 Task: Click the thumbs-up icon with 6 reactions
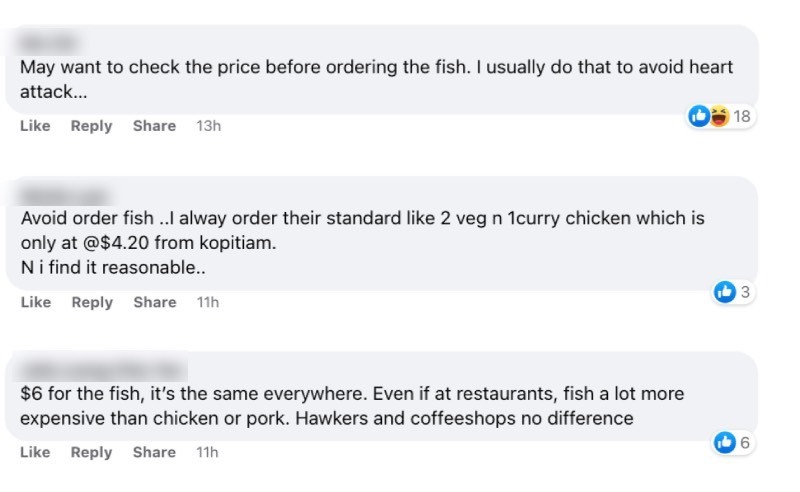click(724, 442)
